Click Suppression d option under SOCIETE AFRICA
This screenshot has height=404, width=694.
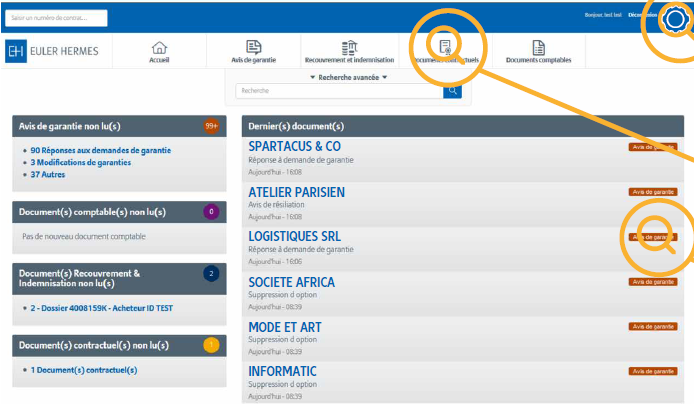coord(282,294)
